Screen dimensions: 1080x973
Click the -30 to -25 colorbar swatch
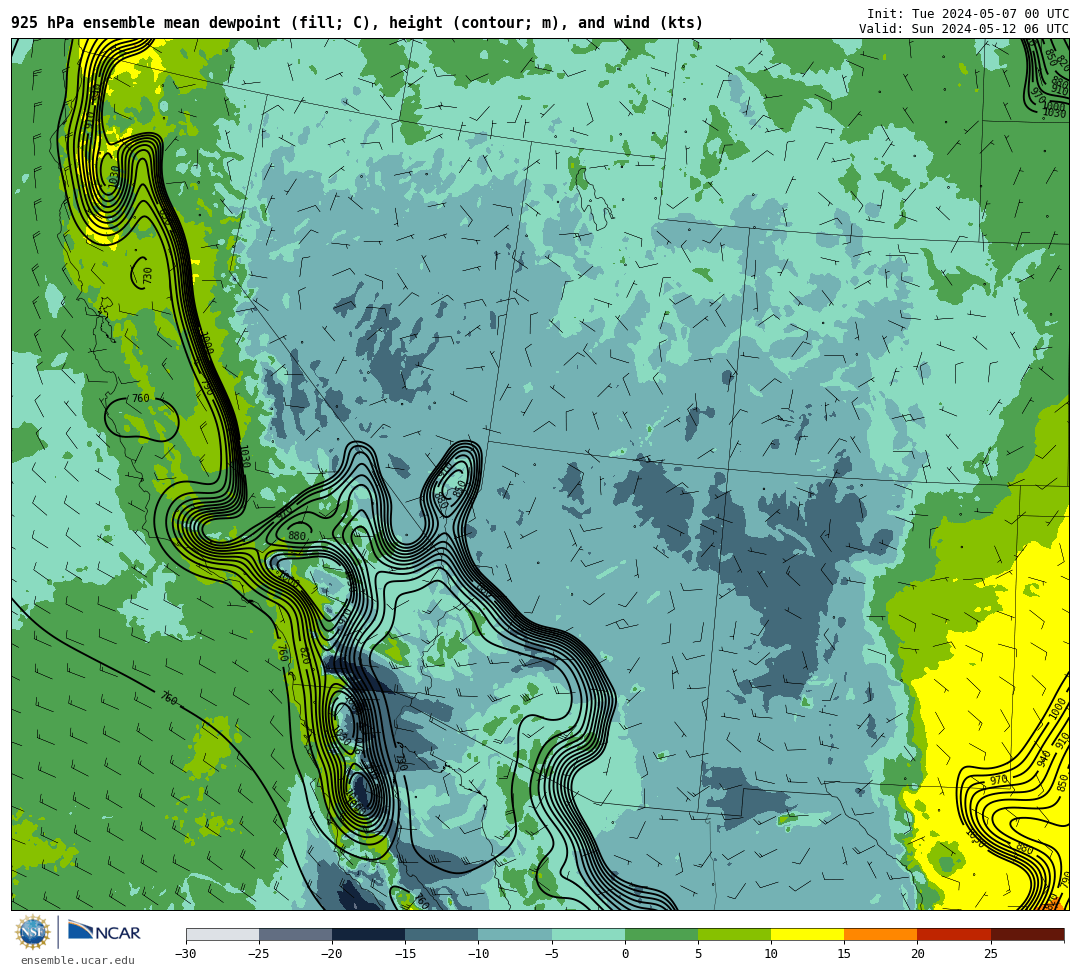click(222, 934)
